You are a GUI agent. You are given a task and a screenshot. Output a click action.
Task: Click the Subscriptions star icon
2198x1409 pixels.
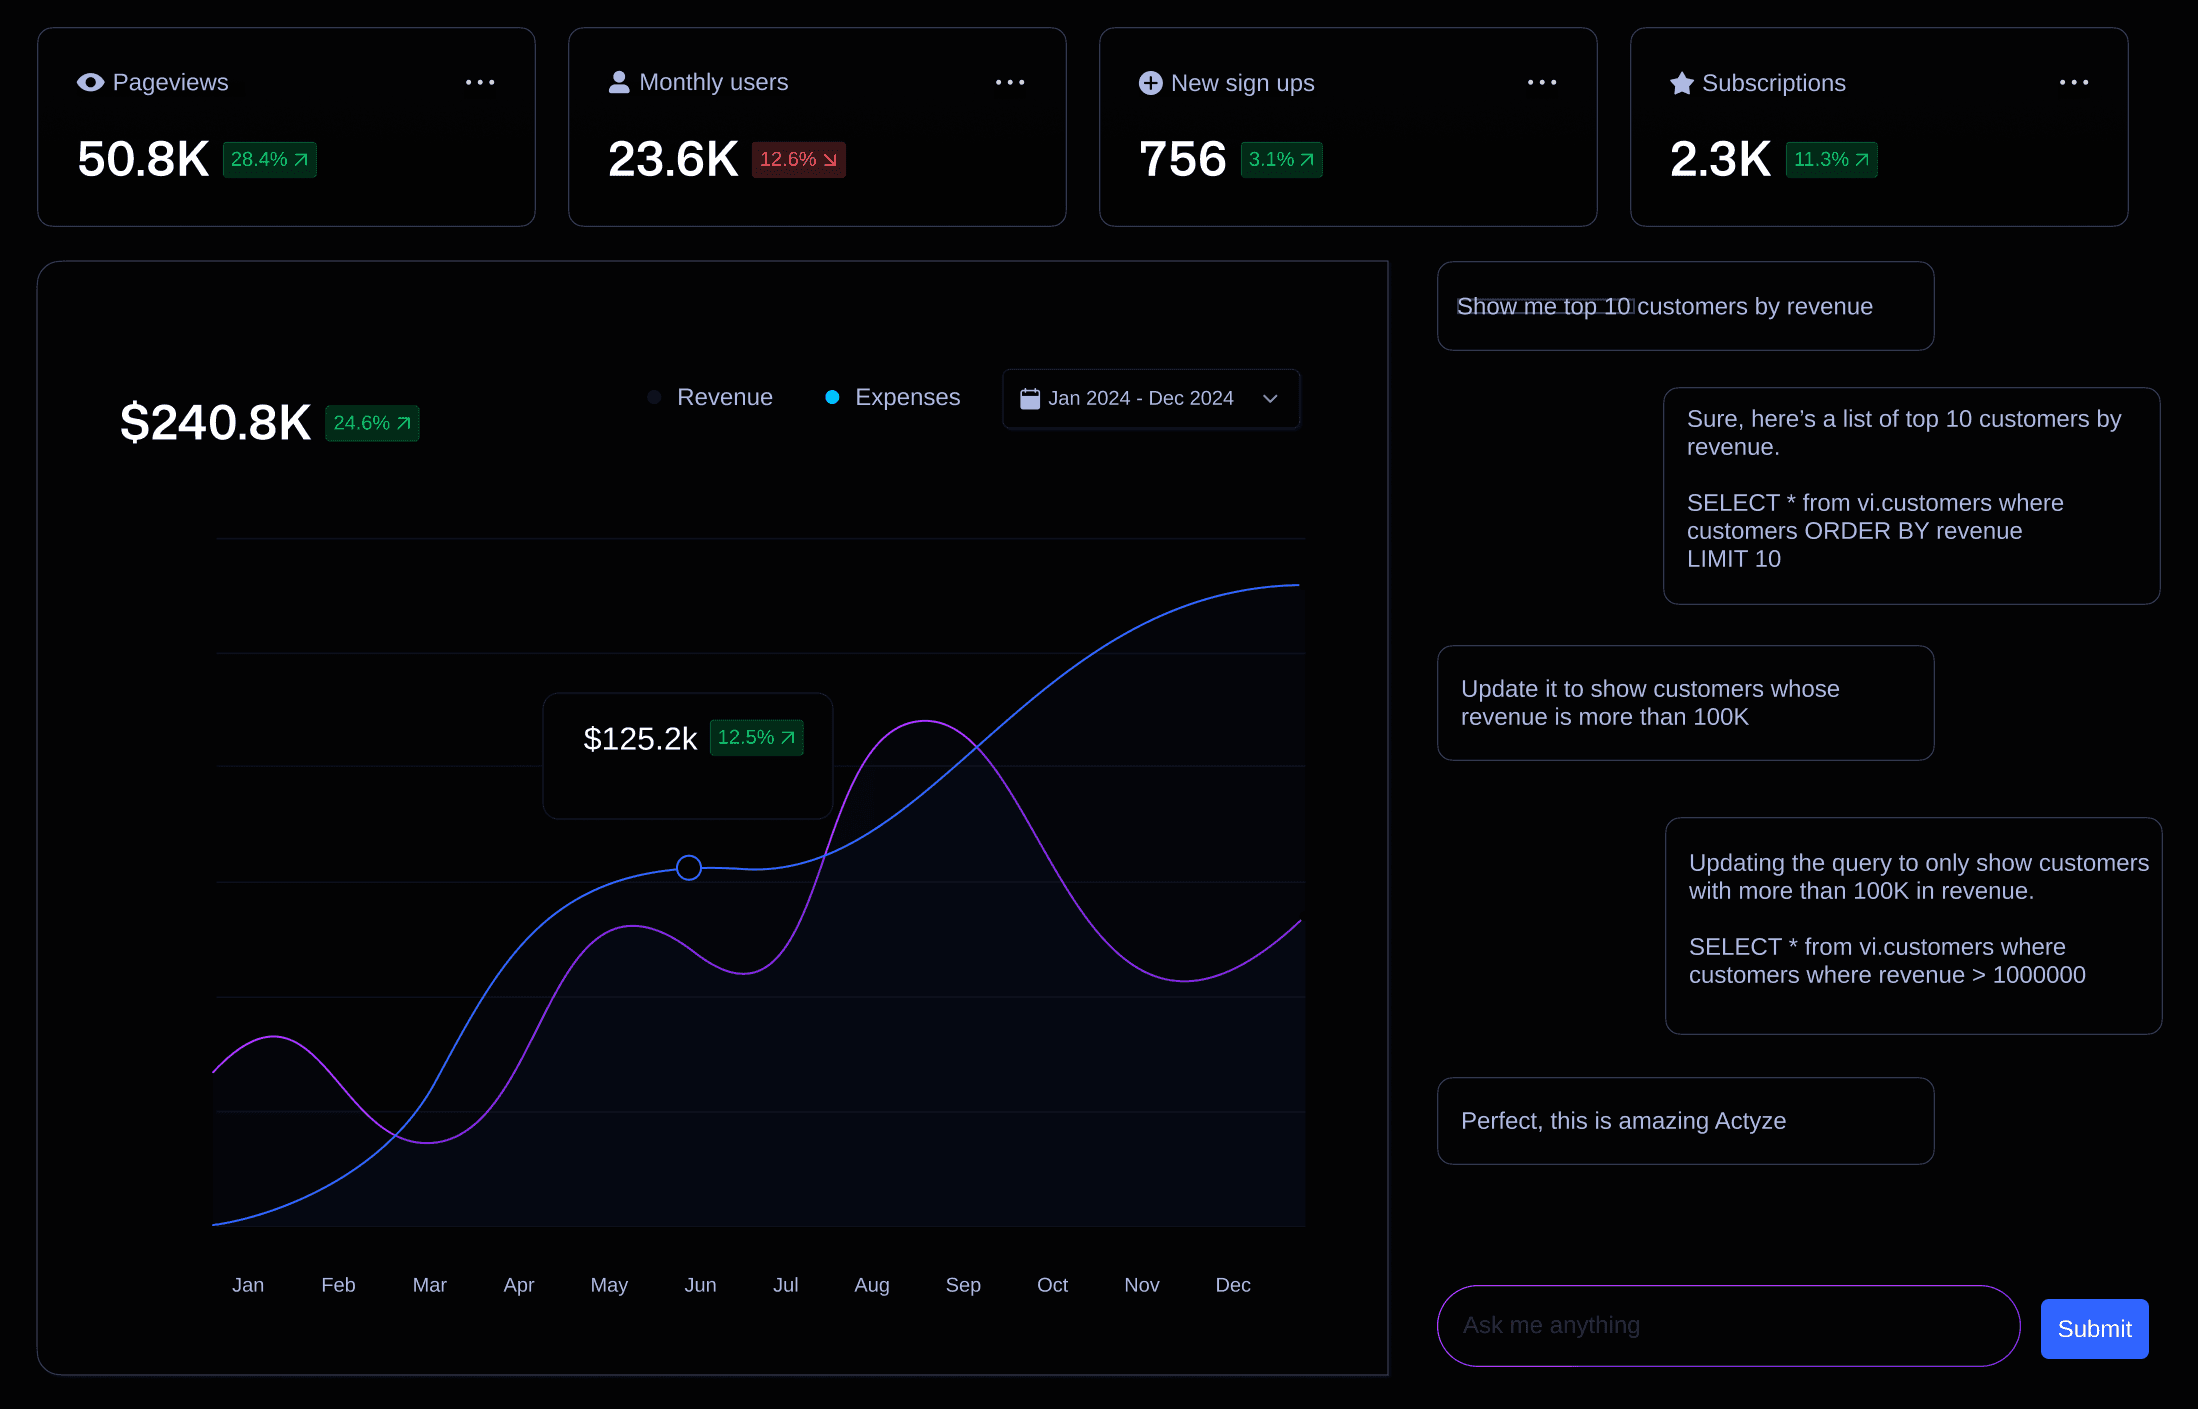[1682, 83]
